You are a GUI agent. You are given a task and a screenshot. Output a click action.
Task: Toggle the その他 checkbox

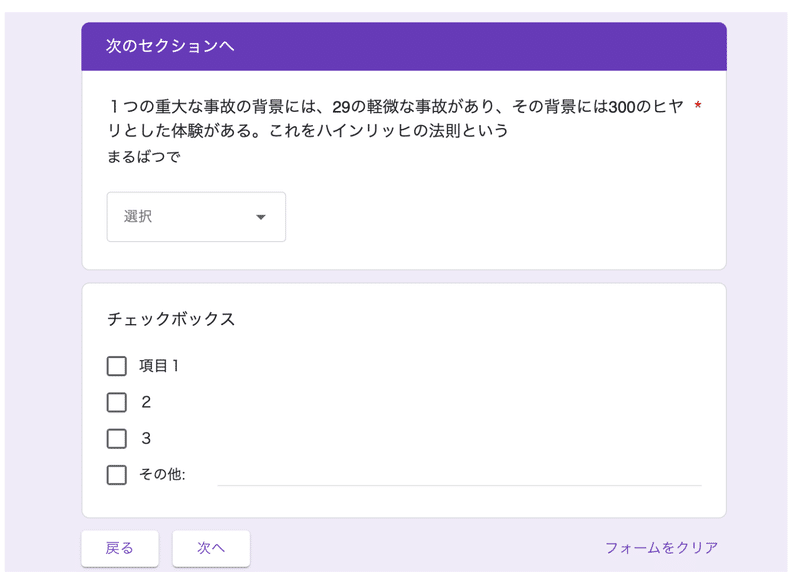point(117,475)
